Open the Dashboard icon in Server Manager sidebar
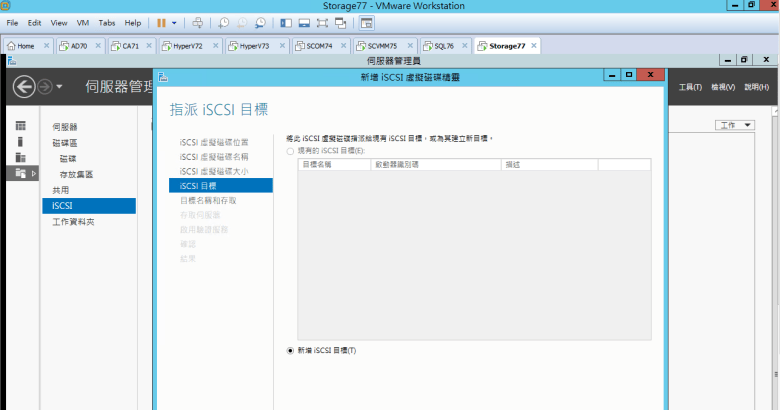Screen dimensions: 780x410 coord(20,126)
